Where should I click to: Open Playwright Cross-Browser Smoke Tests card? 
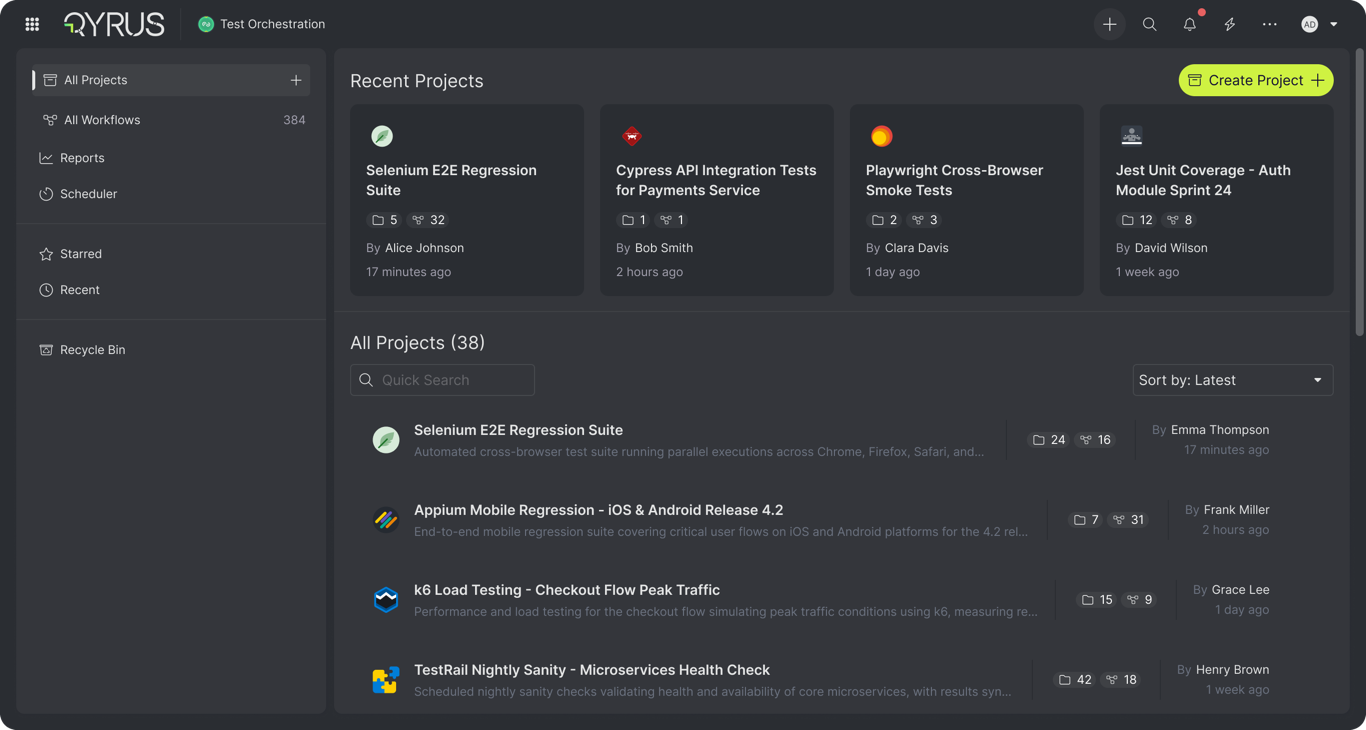(x=967, y=200)
